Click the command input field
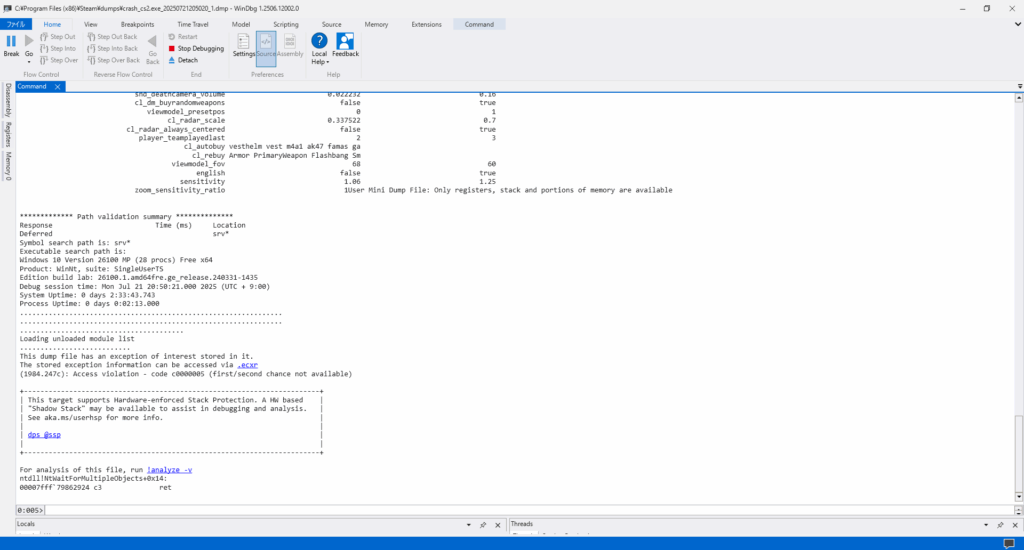This screenshot has width=1024, height=550. 529,510
